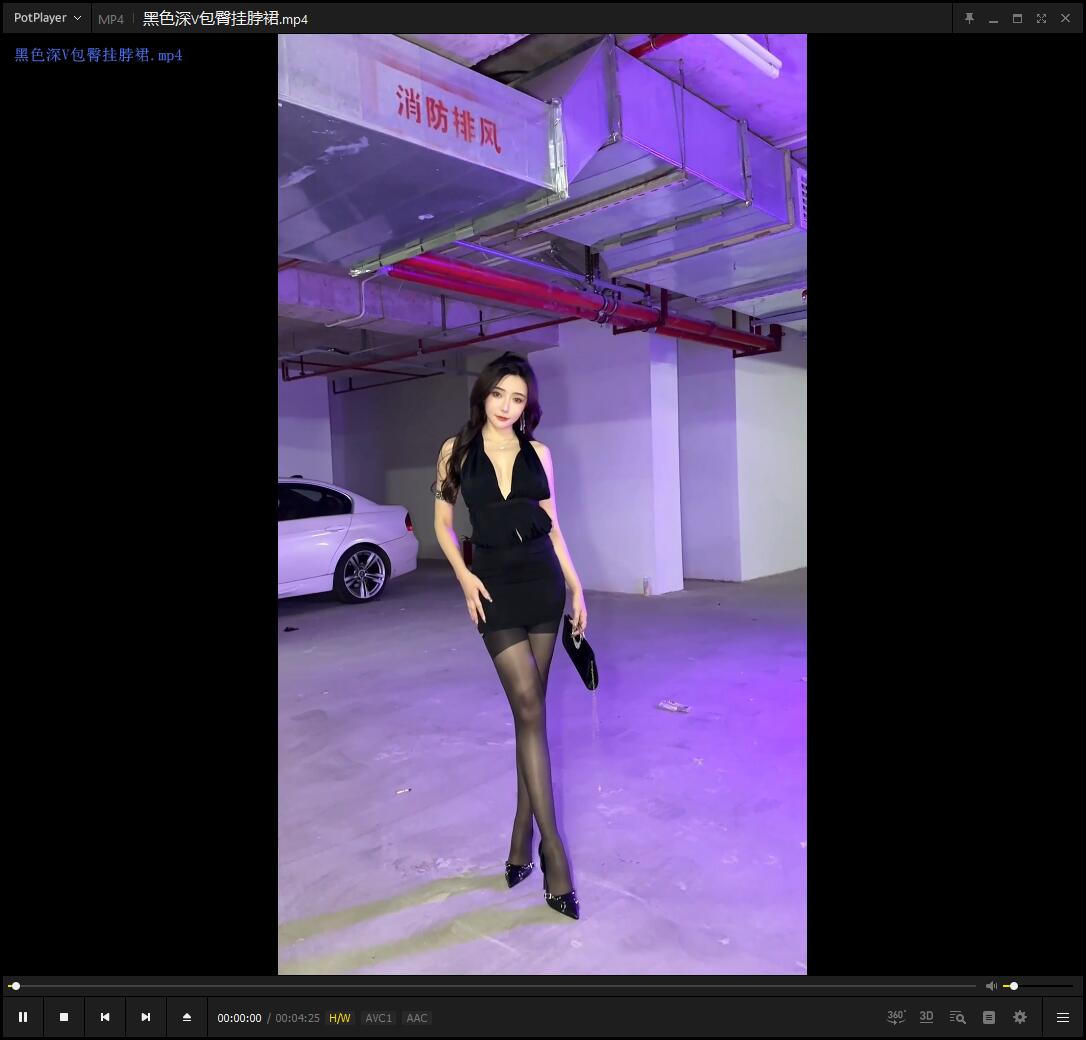Screen dimensions: 1086x1040
Task: Open the playlist search icon
Action: click(x=957, y=1017)
